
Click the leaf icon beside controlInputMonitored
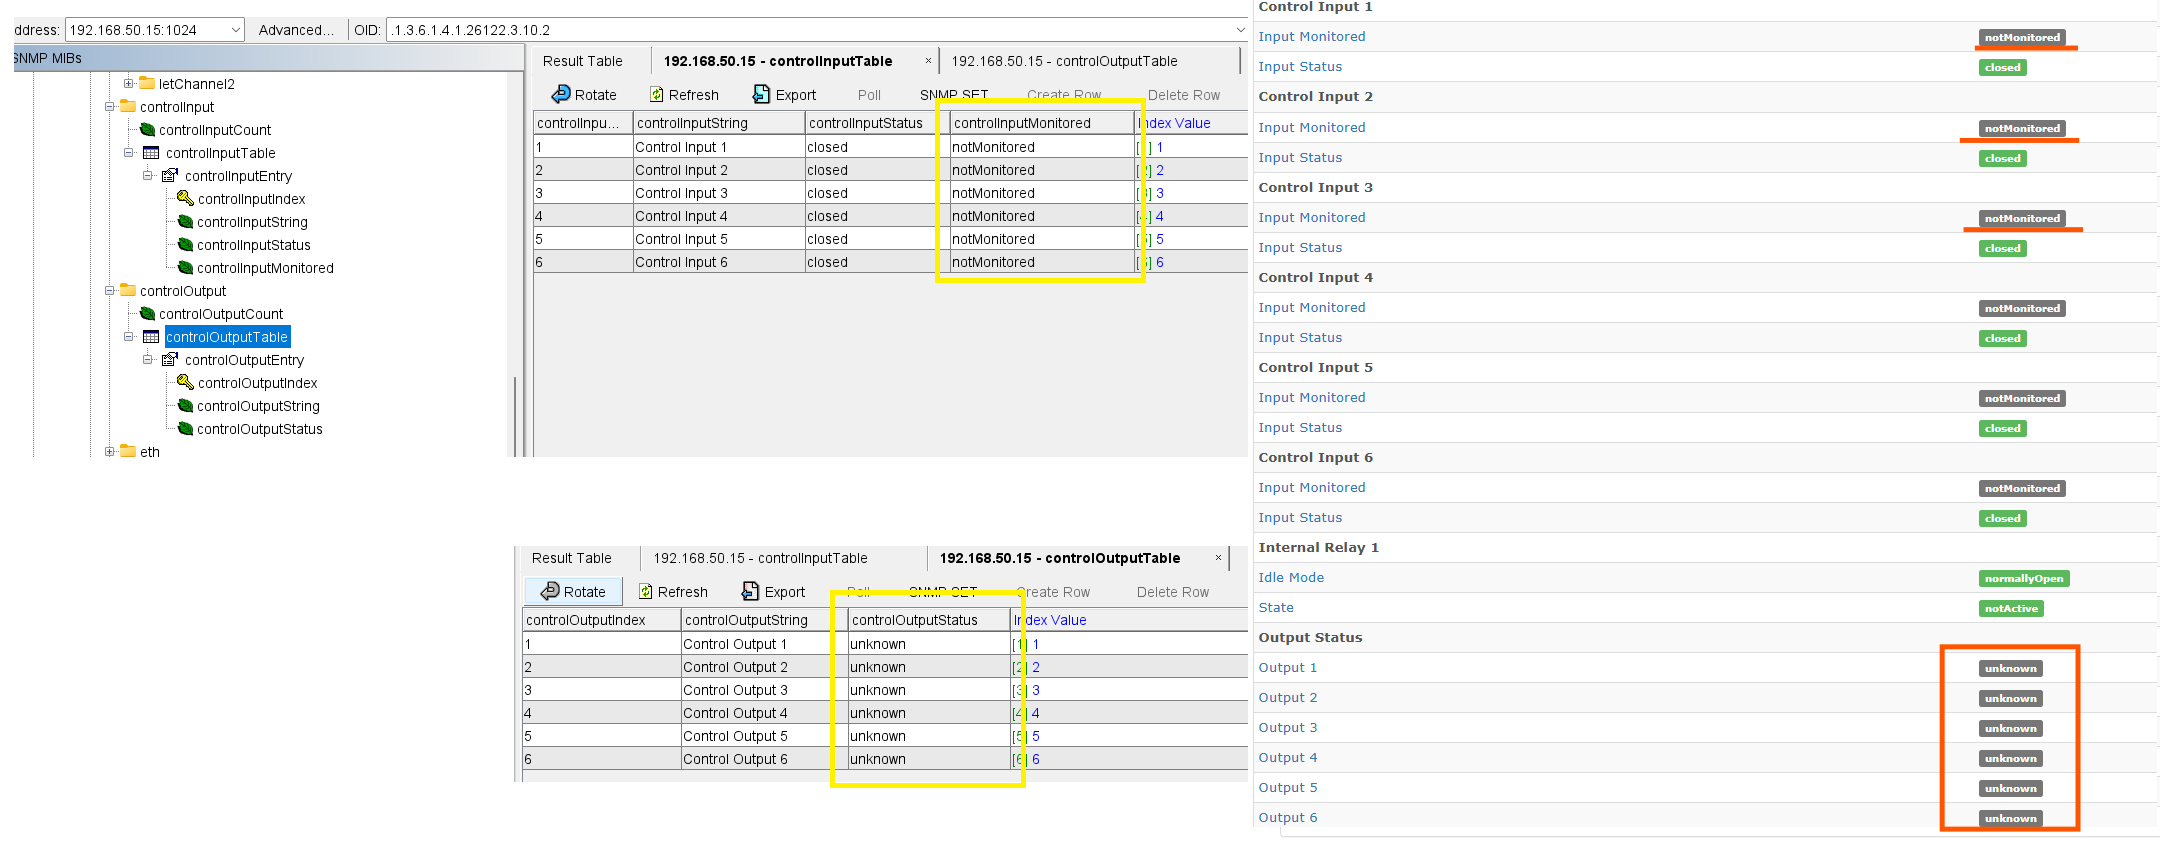click(185, 268)
